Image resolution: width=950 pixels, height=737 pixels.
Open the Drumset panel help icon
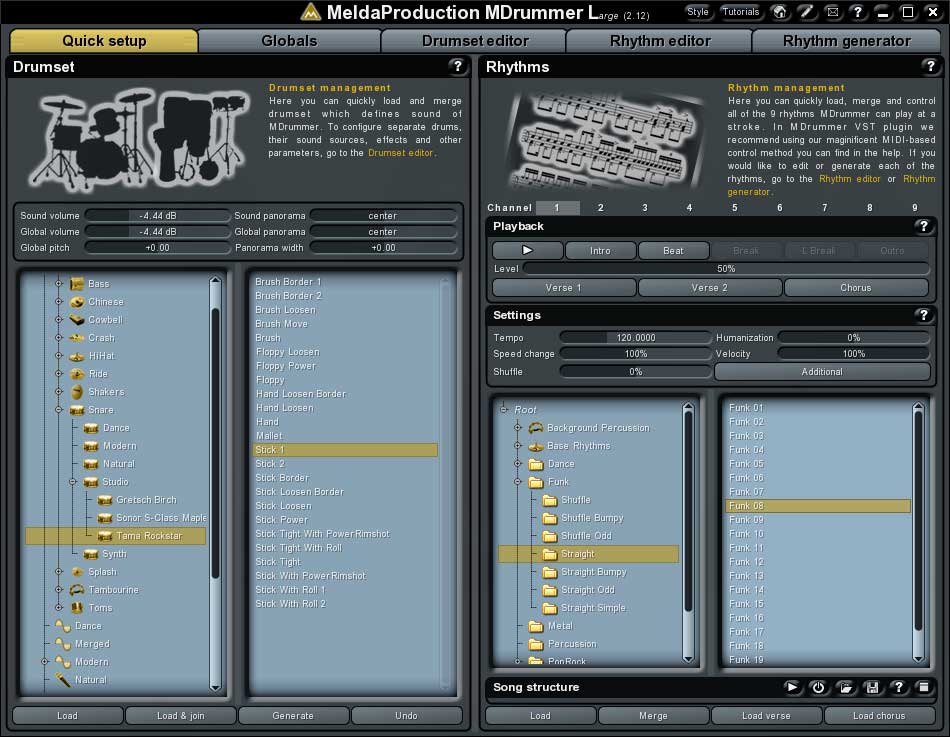(457, 66)
